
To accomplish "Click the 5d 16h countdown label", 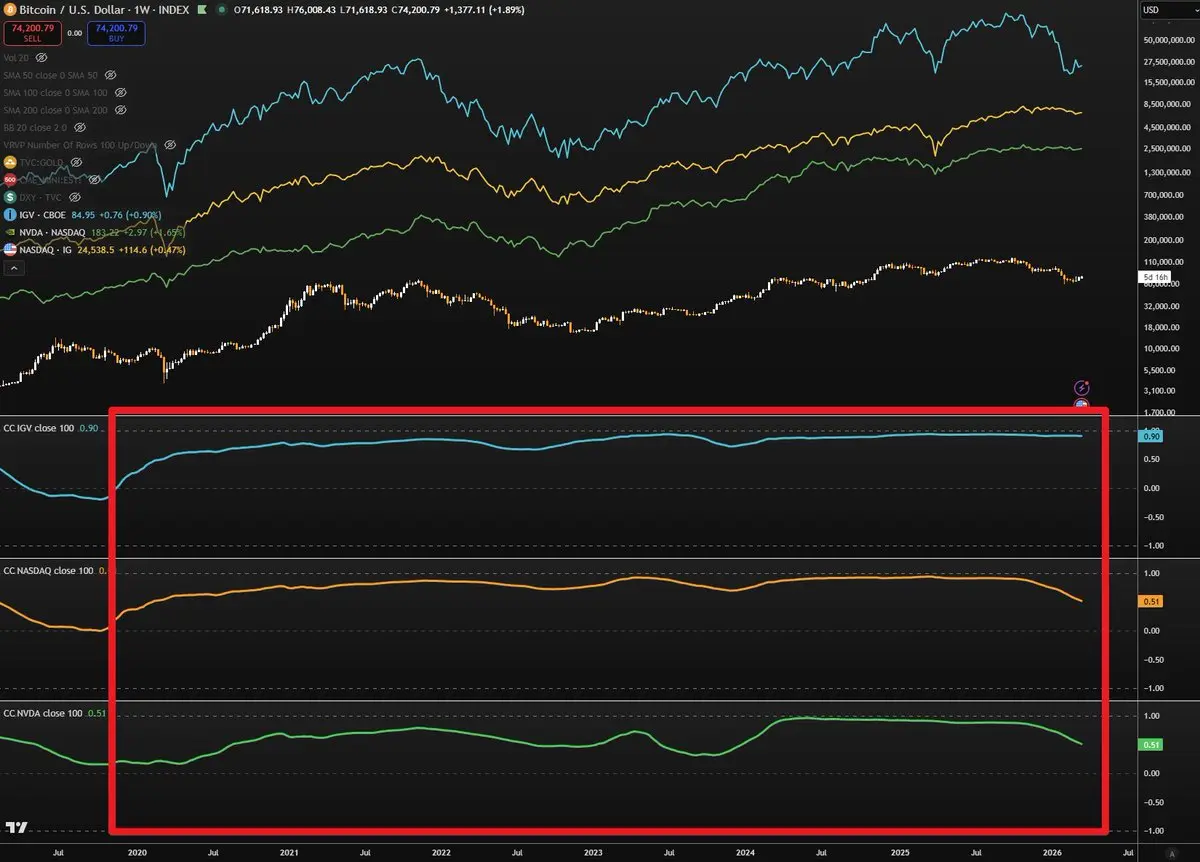I will click(1155, 276).
